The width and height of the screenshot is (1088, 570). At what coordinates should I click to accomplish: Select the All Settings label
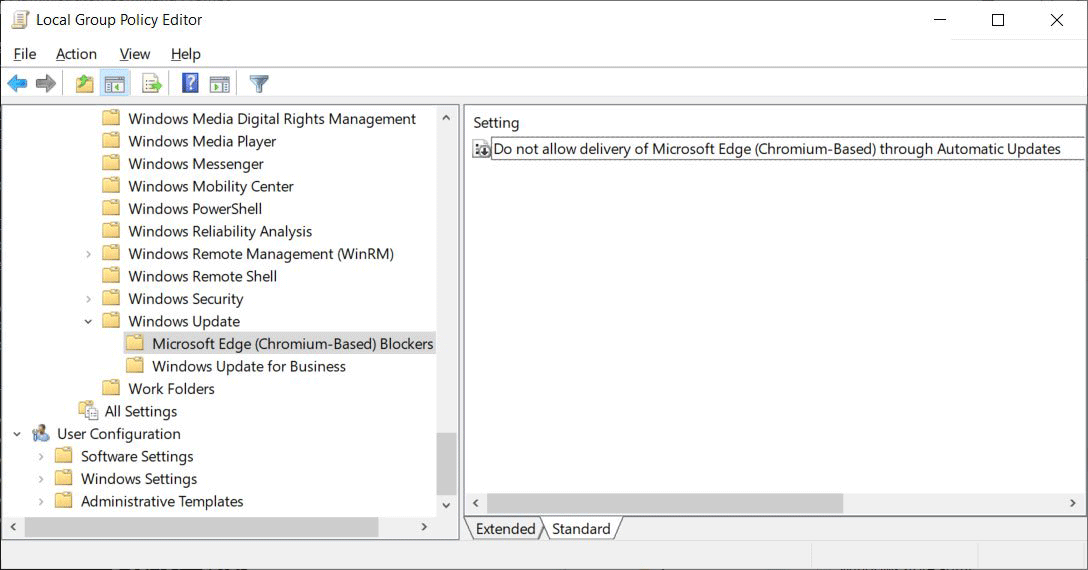(x=141, y=411)
